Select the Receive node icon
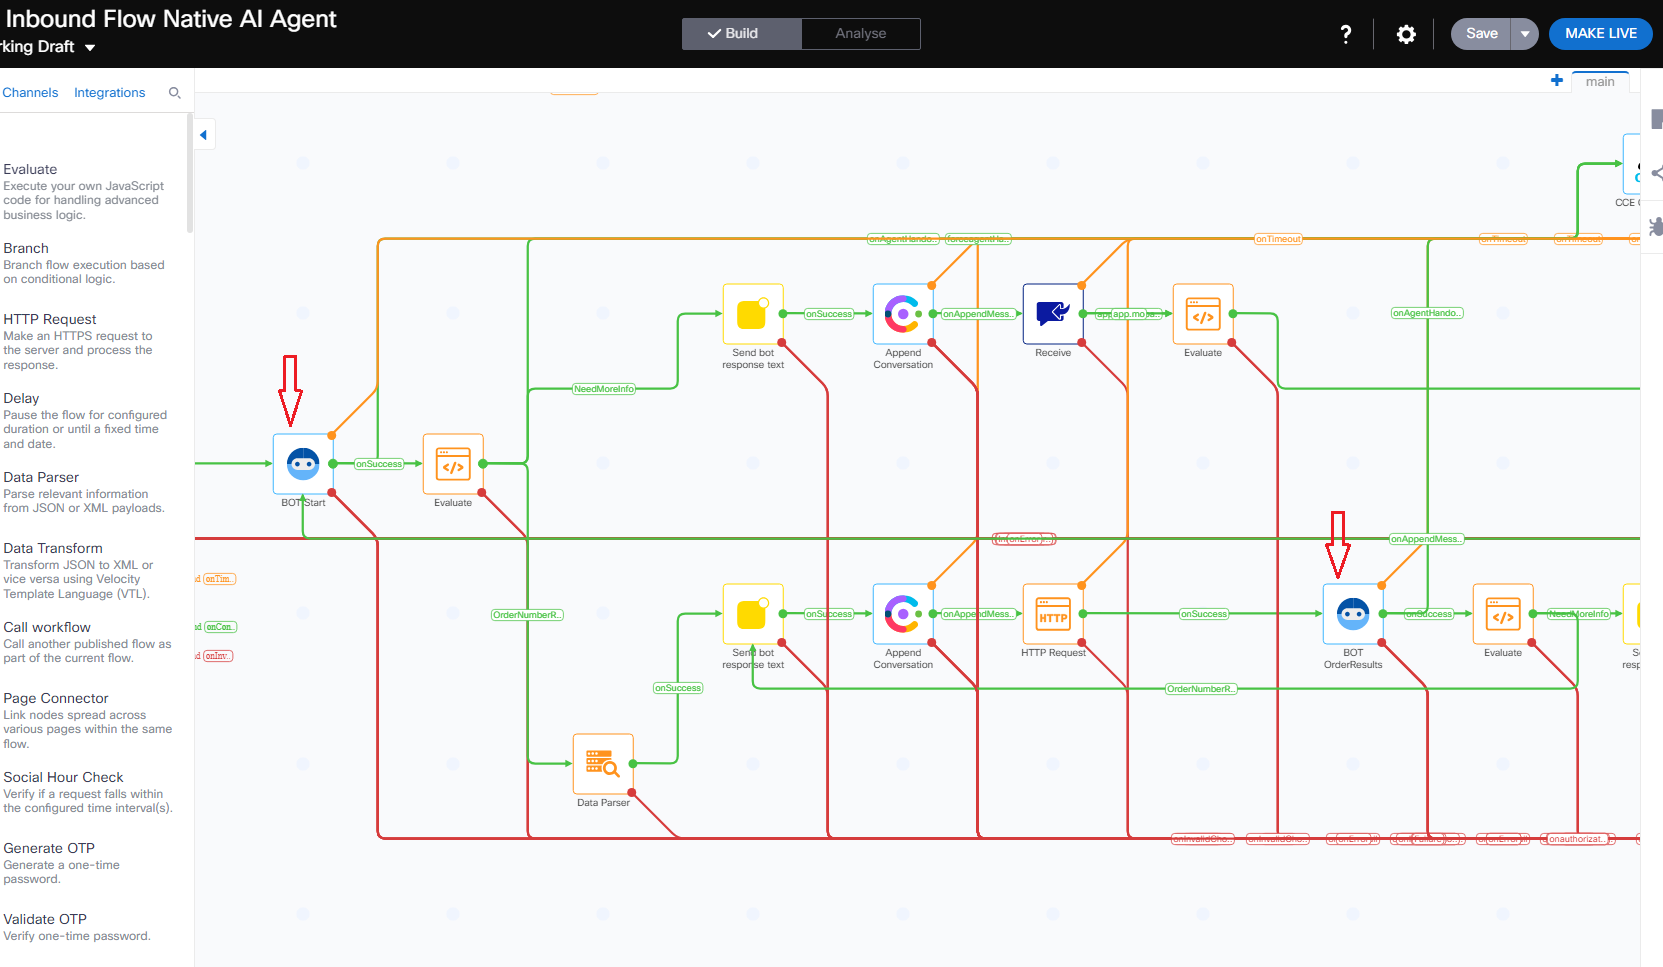This screenshot has width=1663, height=967. click(1053, 314)
